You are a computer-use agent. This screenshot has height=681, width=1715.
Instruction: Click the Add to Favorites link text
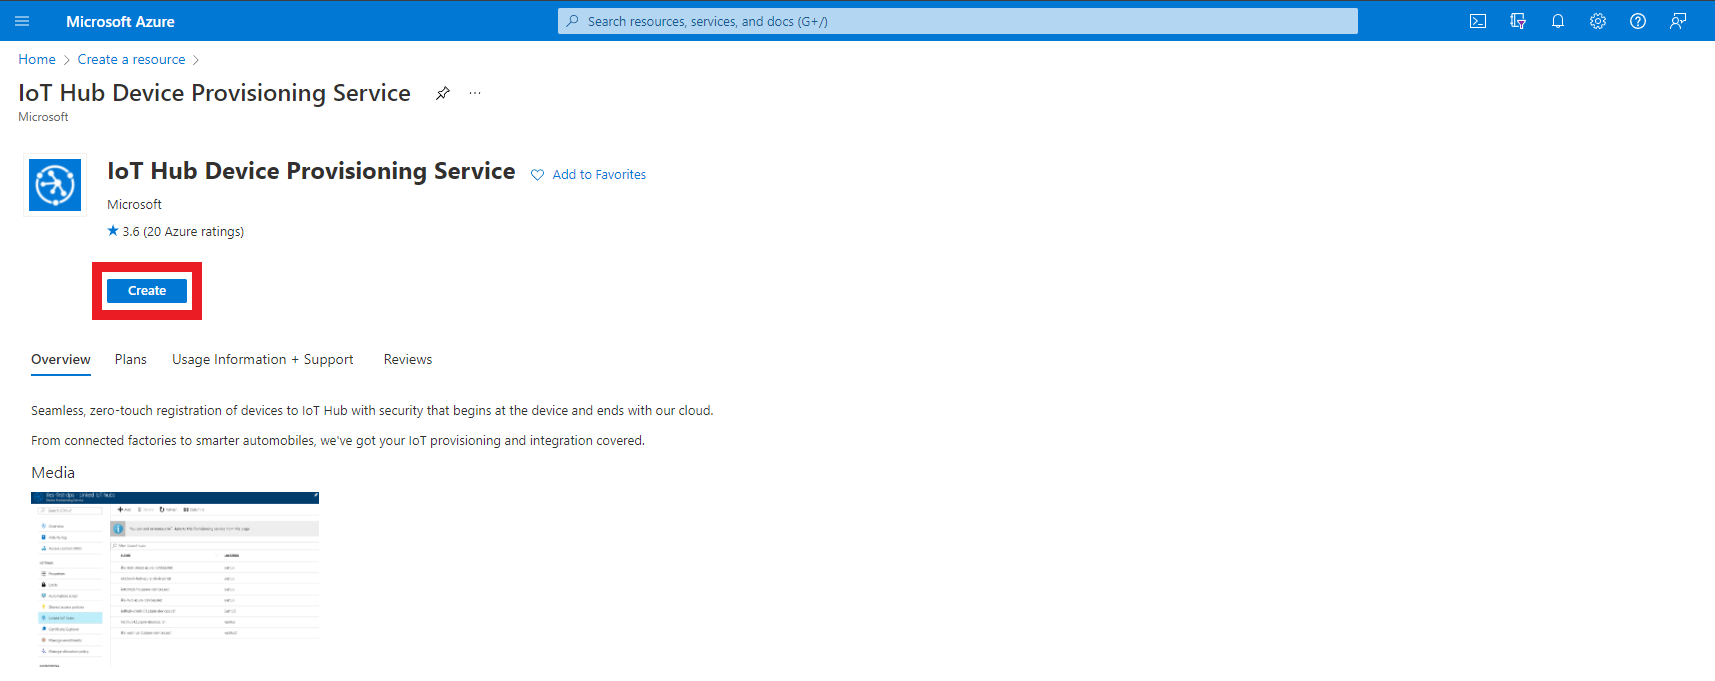599,174
